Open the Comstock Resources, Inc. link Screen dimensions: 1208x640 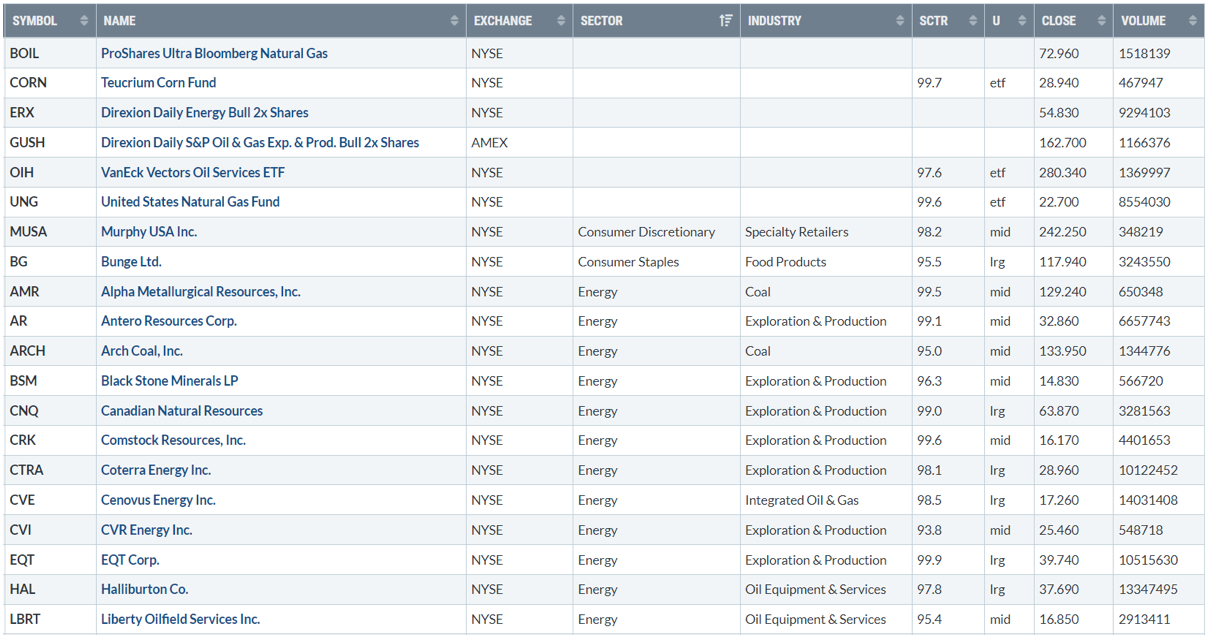[x=173, y=440]
